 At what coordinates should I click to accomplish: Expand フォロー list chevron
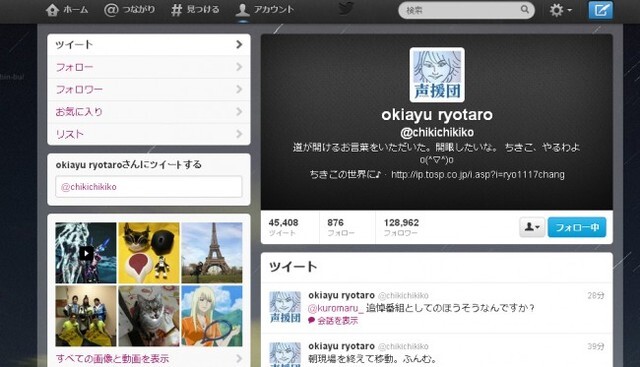pos(239,67)
